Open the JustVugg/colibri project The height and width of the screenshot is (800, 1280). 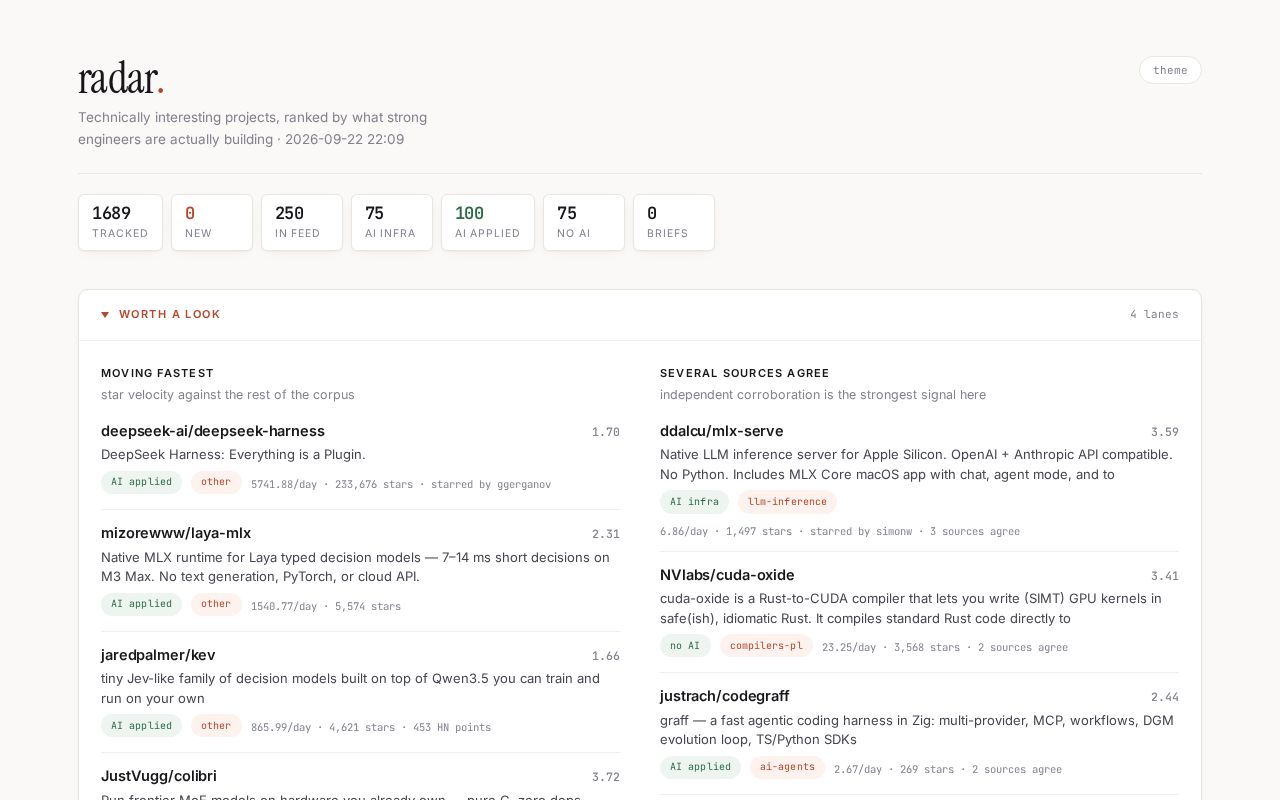pyautogui.click(x=159, y=776)
